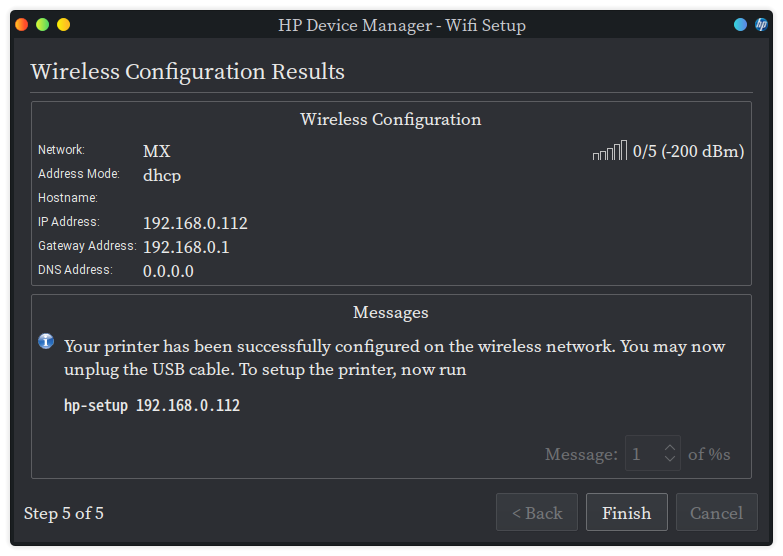
Task: Close the window with the red button
Action: 21,25
